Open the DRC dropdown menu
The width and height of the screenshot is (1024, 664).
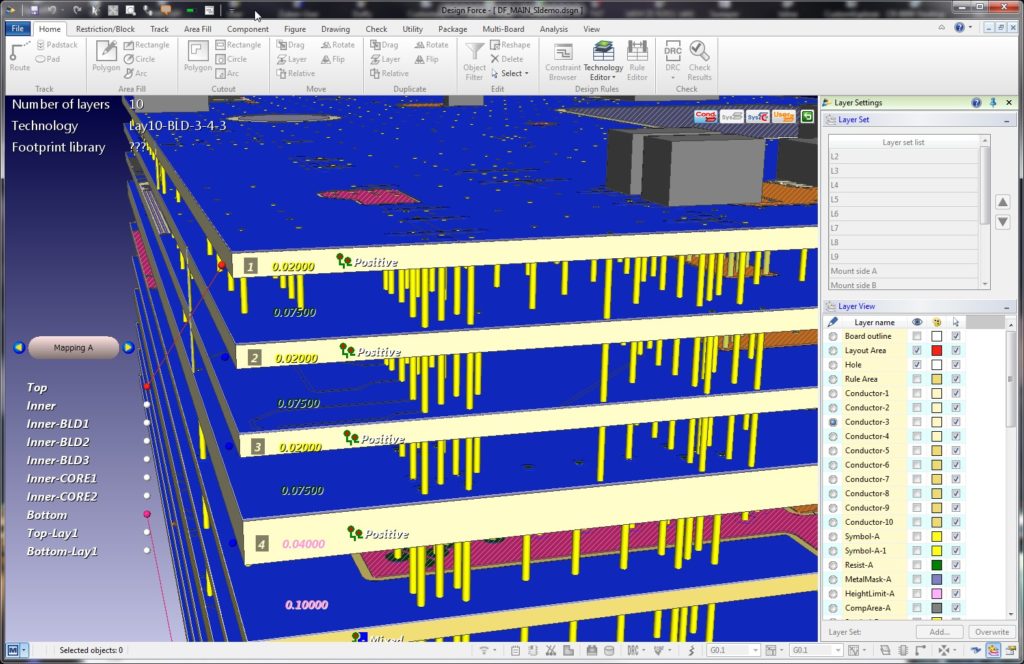coord(672,78)
